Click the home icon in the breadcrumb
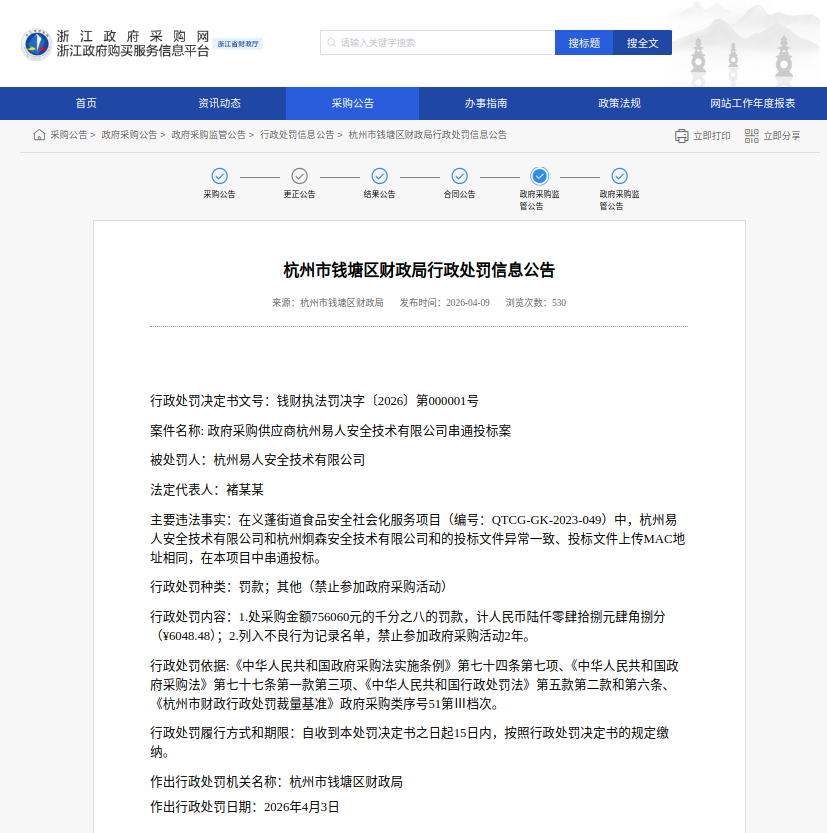Viewport: 827px width, 833px height. [x=39, y=135]
